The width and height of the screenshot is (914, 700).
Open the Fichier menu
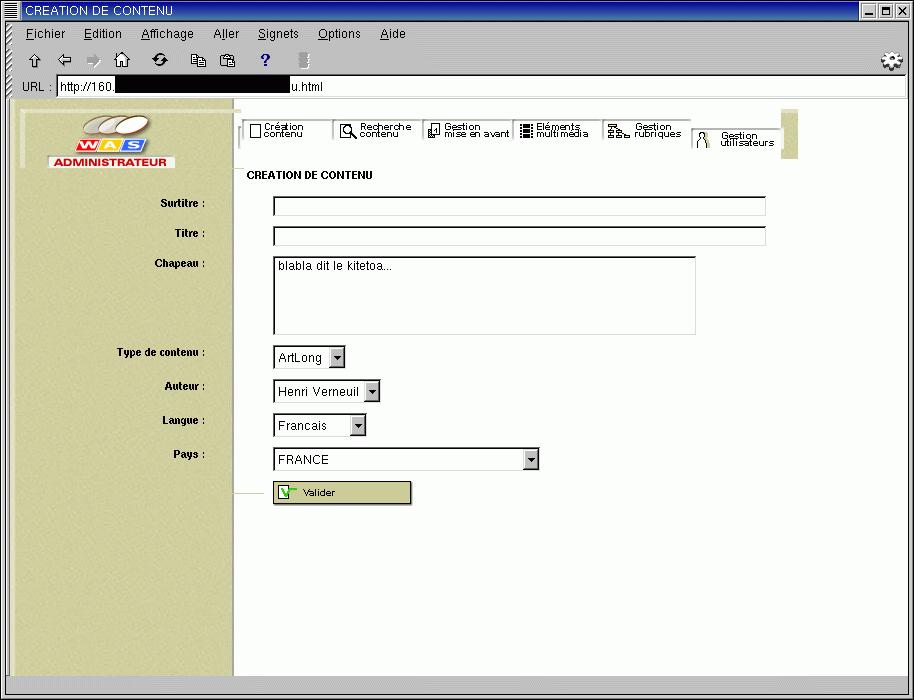coord(45,34)
